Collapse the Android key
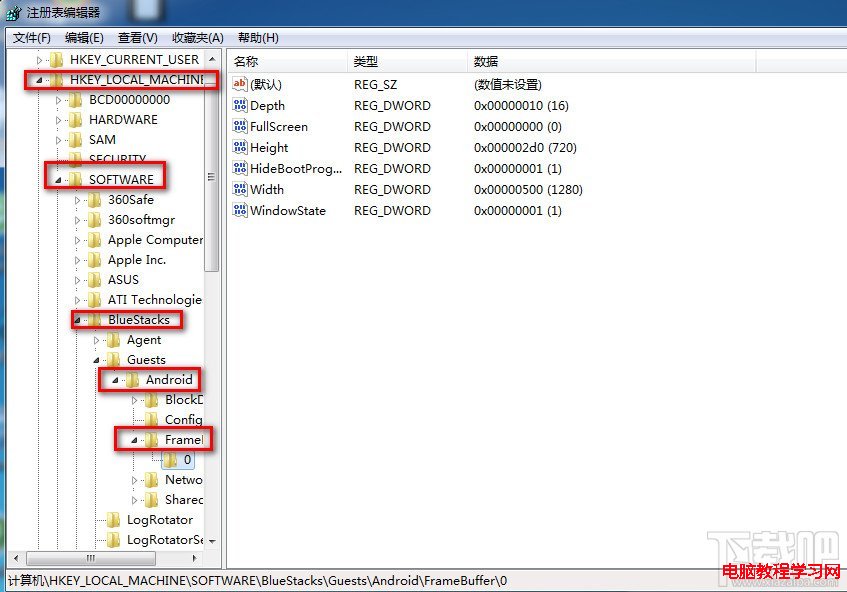Image resolution: width=847 pixels, height=592 pixels. point(115,380)
